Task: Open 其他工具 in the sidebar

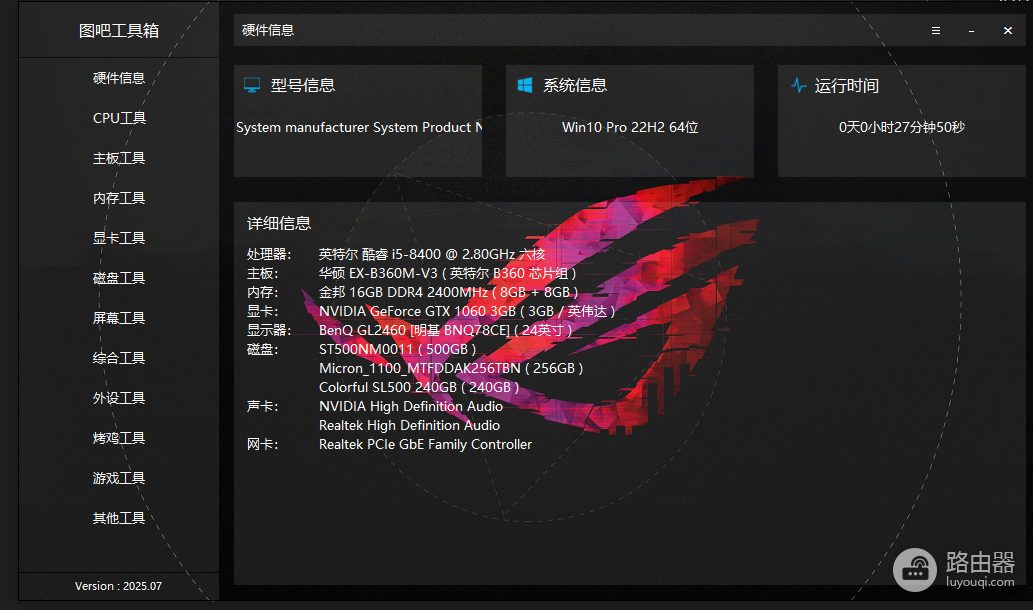Action: [119, 518]
